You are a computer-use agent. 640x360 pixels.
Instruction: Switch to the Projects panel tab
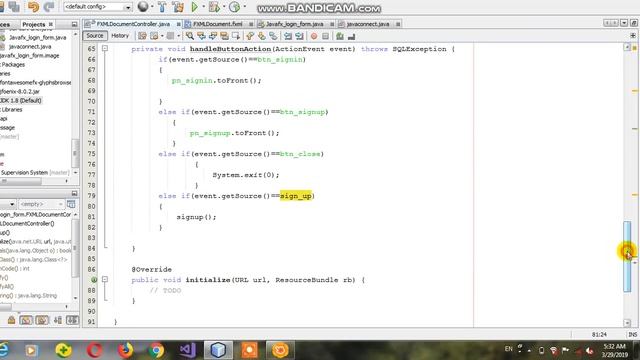[33, 24]
